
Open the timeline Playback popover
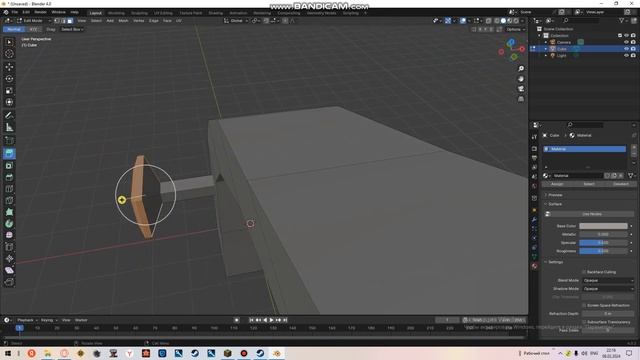pyautogui.click(x=27, y=320)
